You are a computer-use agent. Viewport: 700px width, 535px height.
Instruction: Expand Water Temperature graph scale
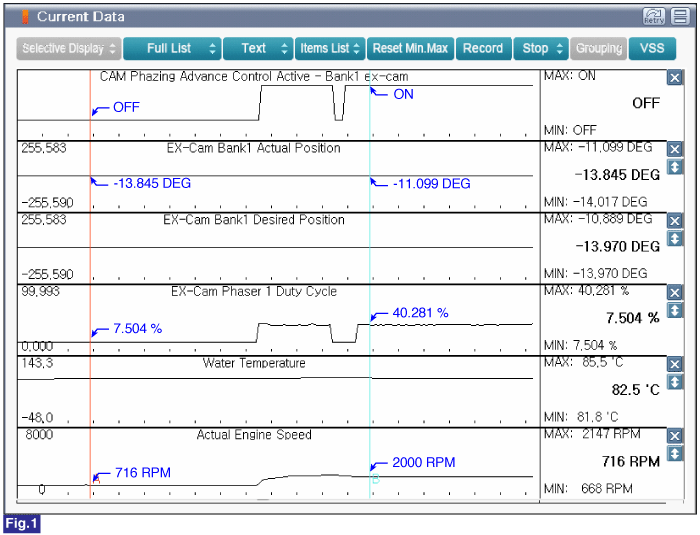point(674,382)
